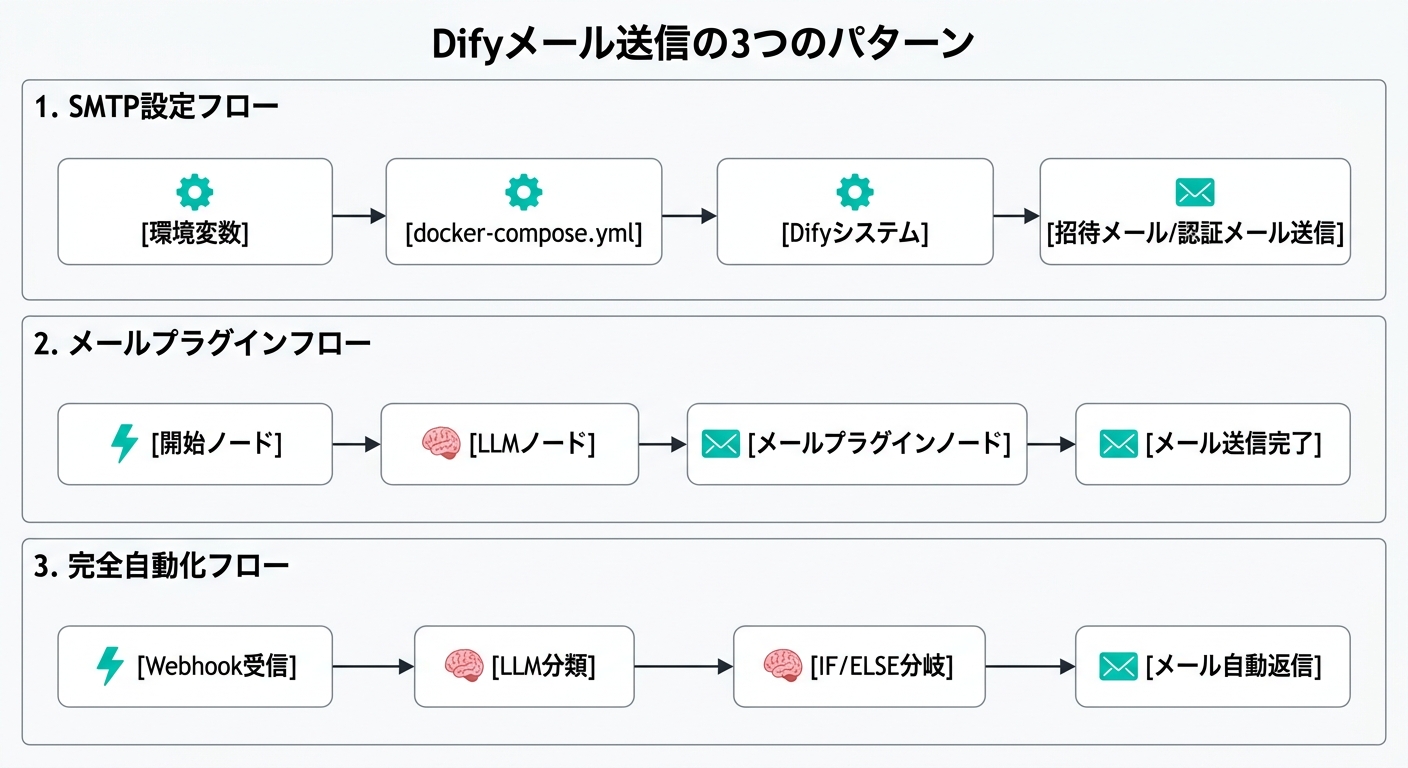Click the brain icon beside LLM分類
Viewport: 1408px width, 768px height.
coord(464,666)
